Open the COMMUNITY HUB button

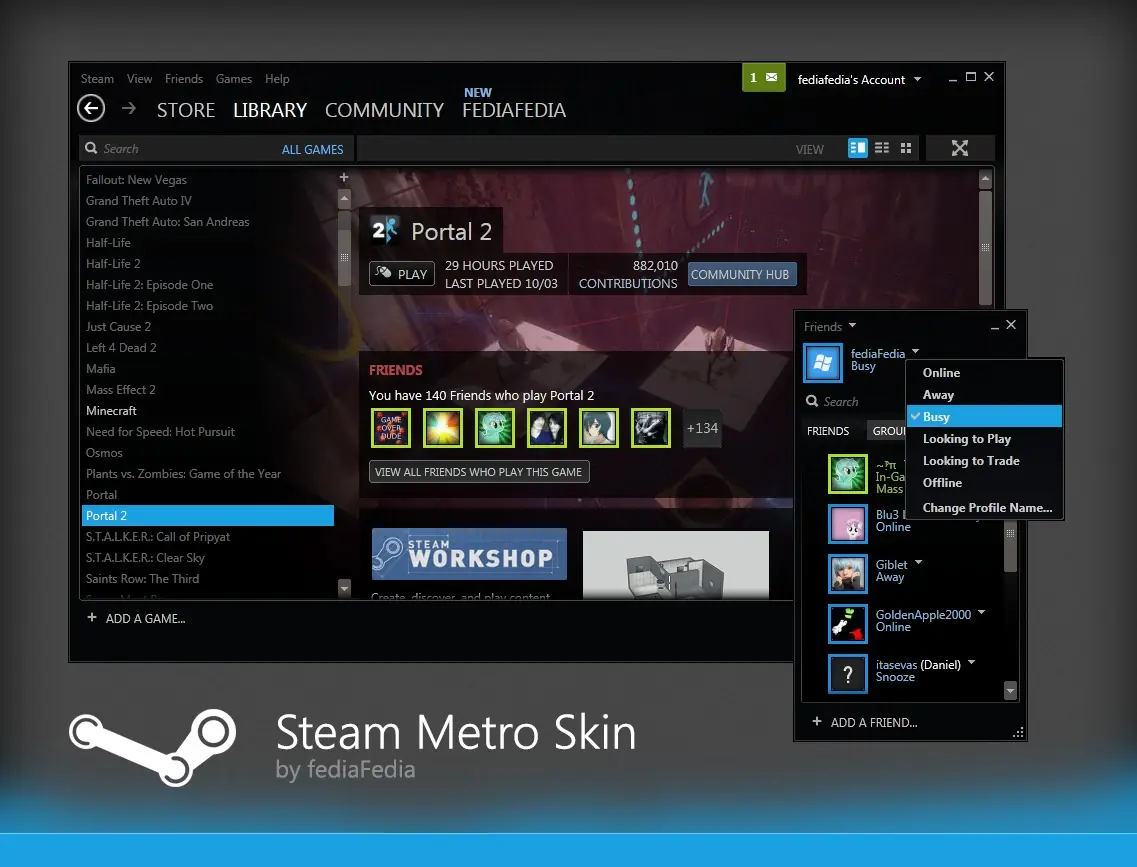pos(742,274)
